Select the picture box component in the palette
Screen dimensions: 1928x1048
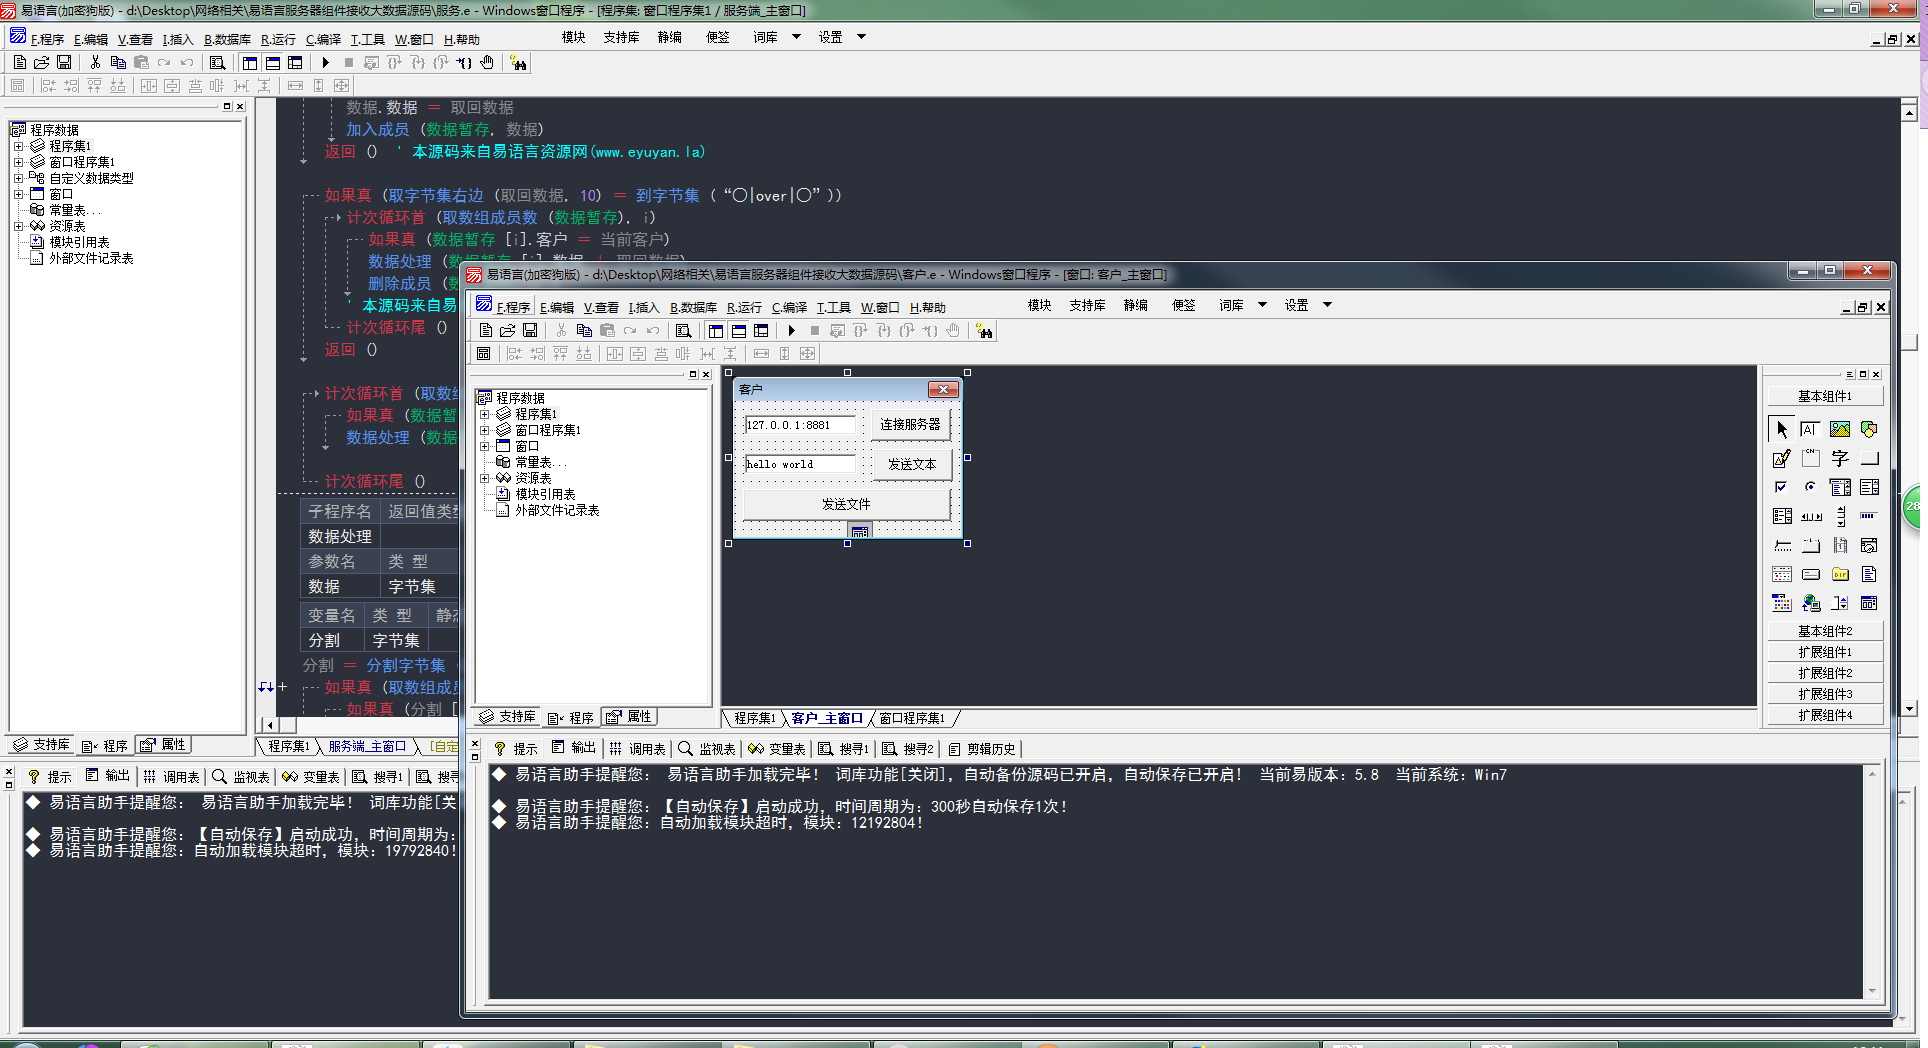point(1840,429)
